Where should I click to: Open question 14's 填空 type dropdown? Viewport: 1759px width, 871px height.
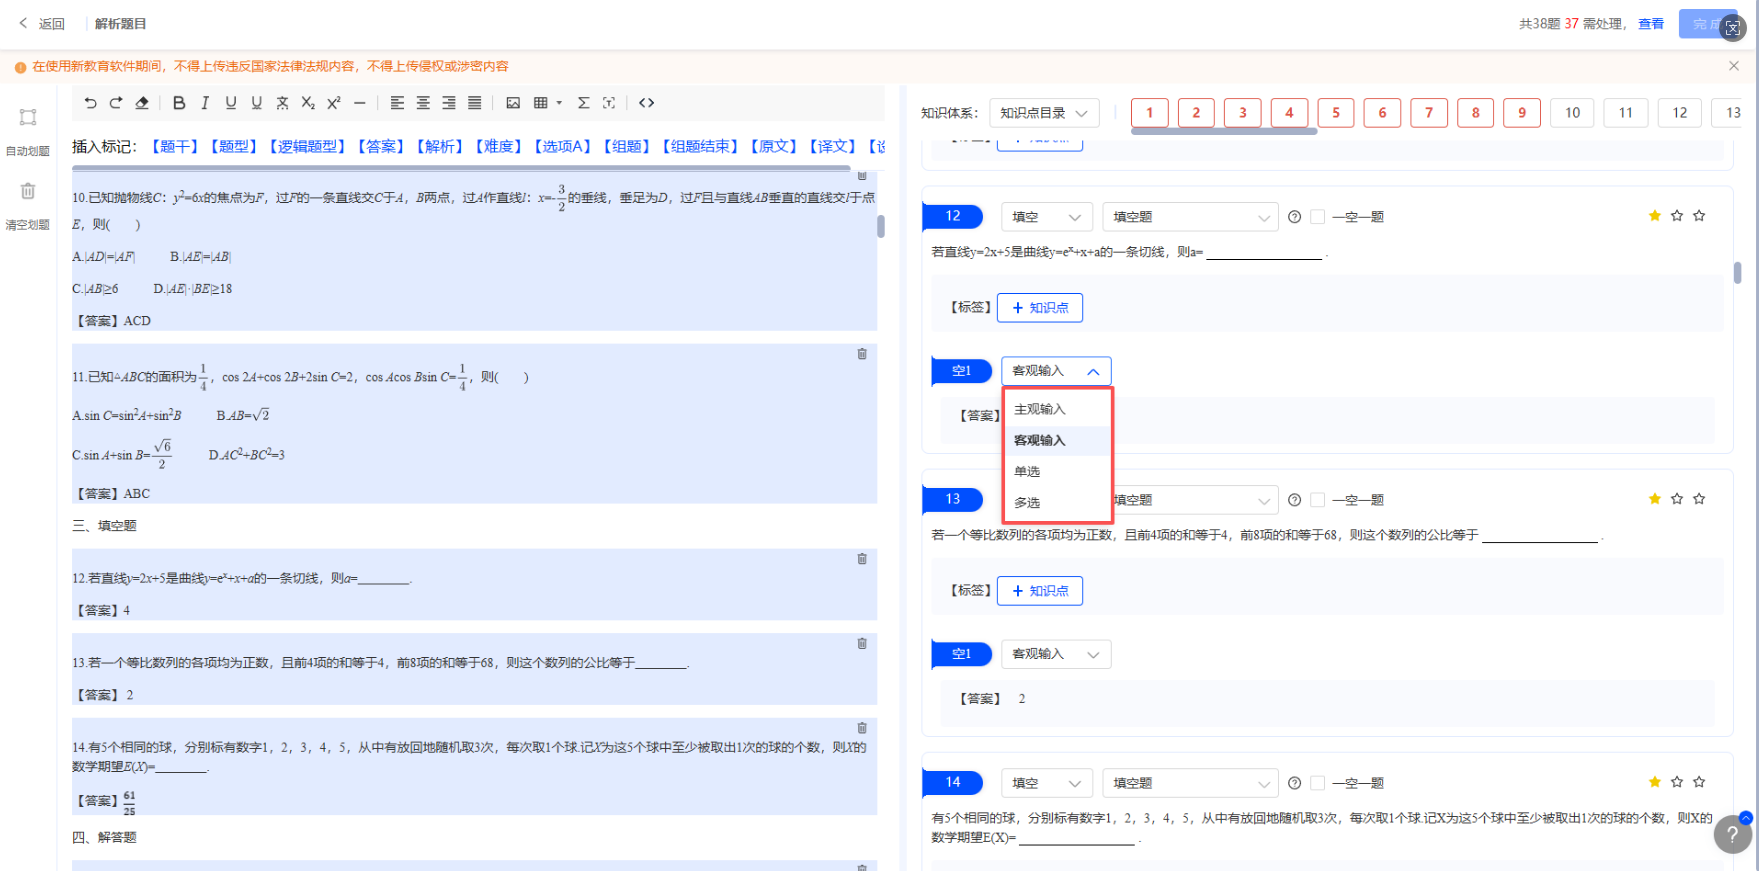[x=1046, y=783]
